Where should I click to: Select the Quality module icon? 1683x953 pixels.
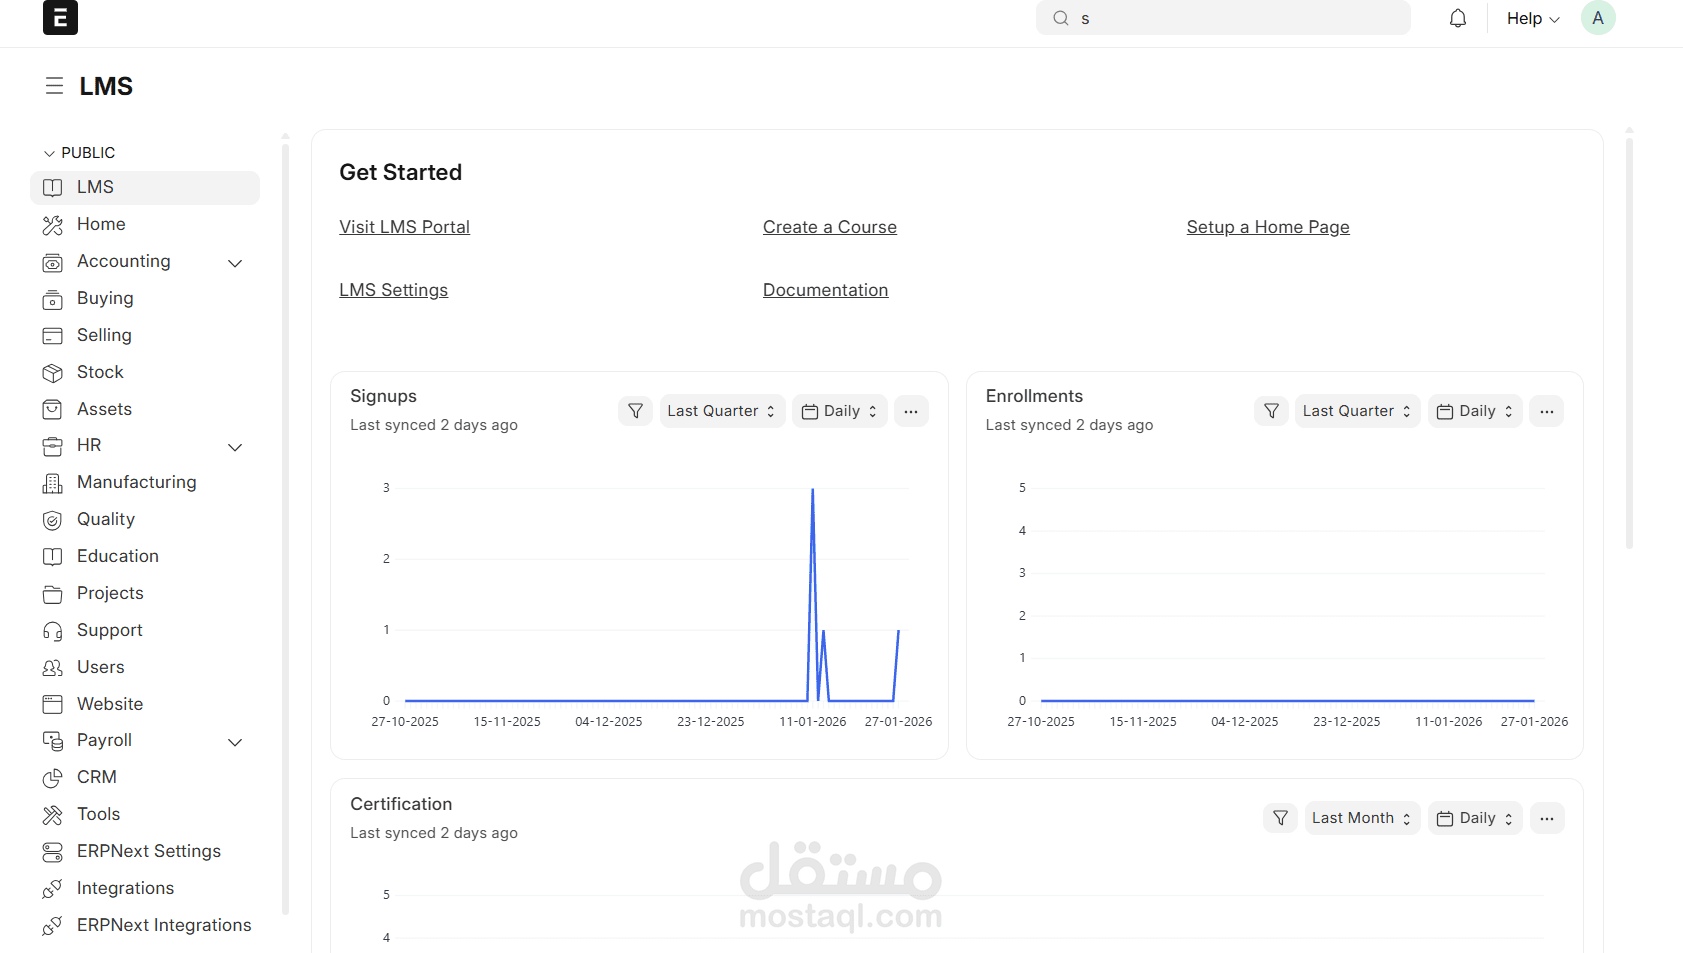[x=53, y=519]
